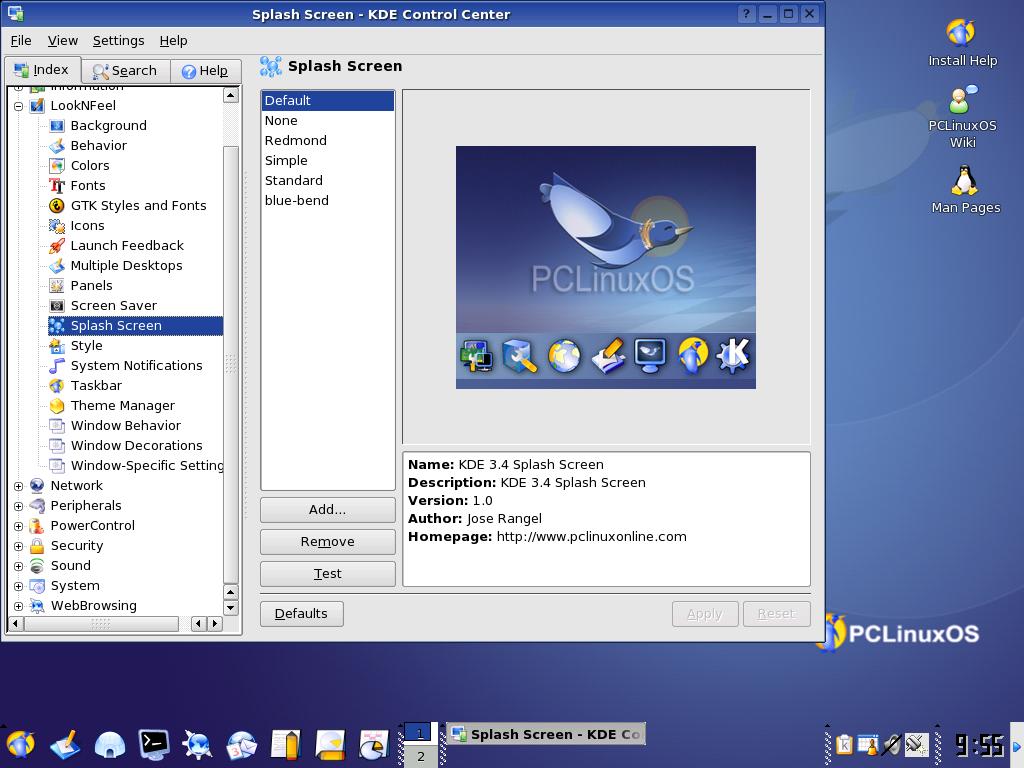Select the Standard splash theme
This screenshot has height=768, width=1024.
click(327, 180)
